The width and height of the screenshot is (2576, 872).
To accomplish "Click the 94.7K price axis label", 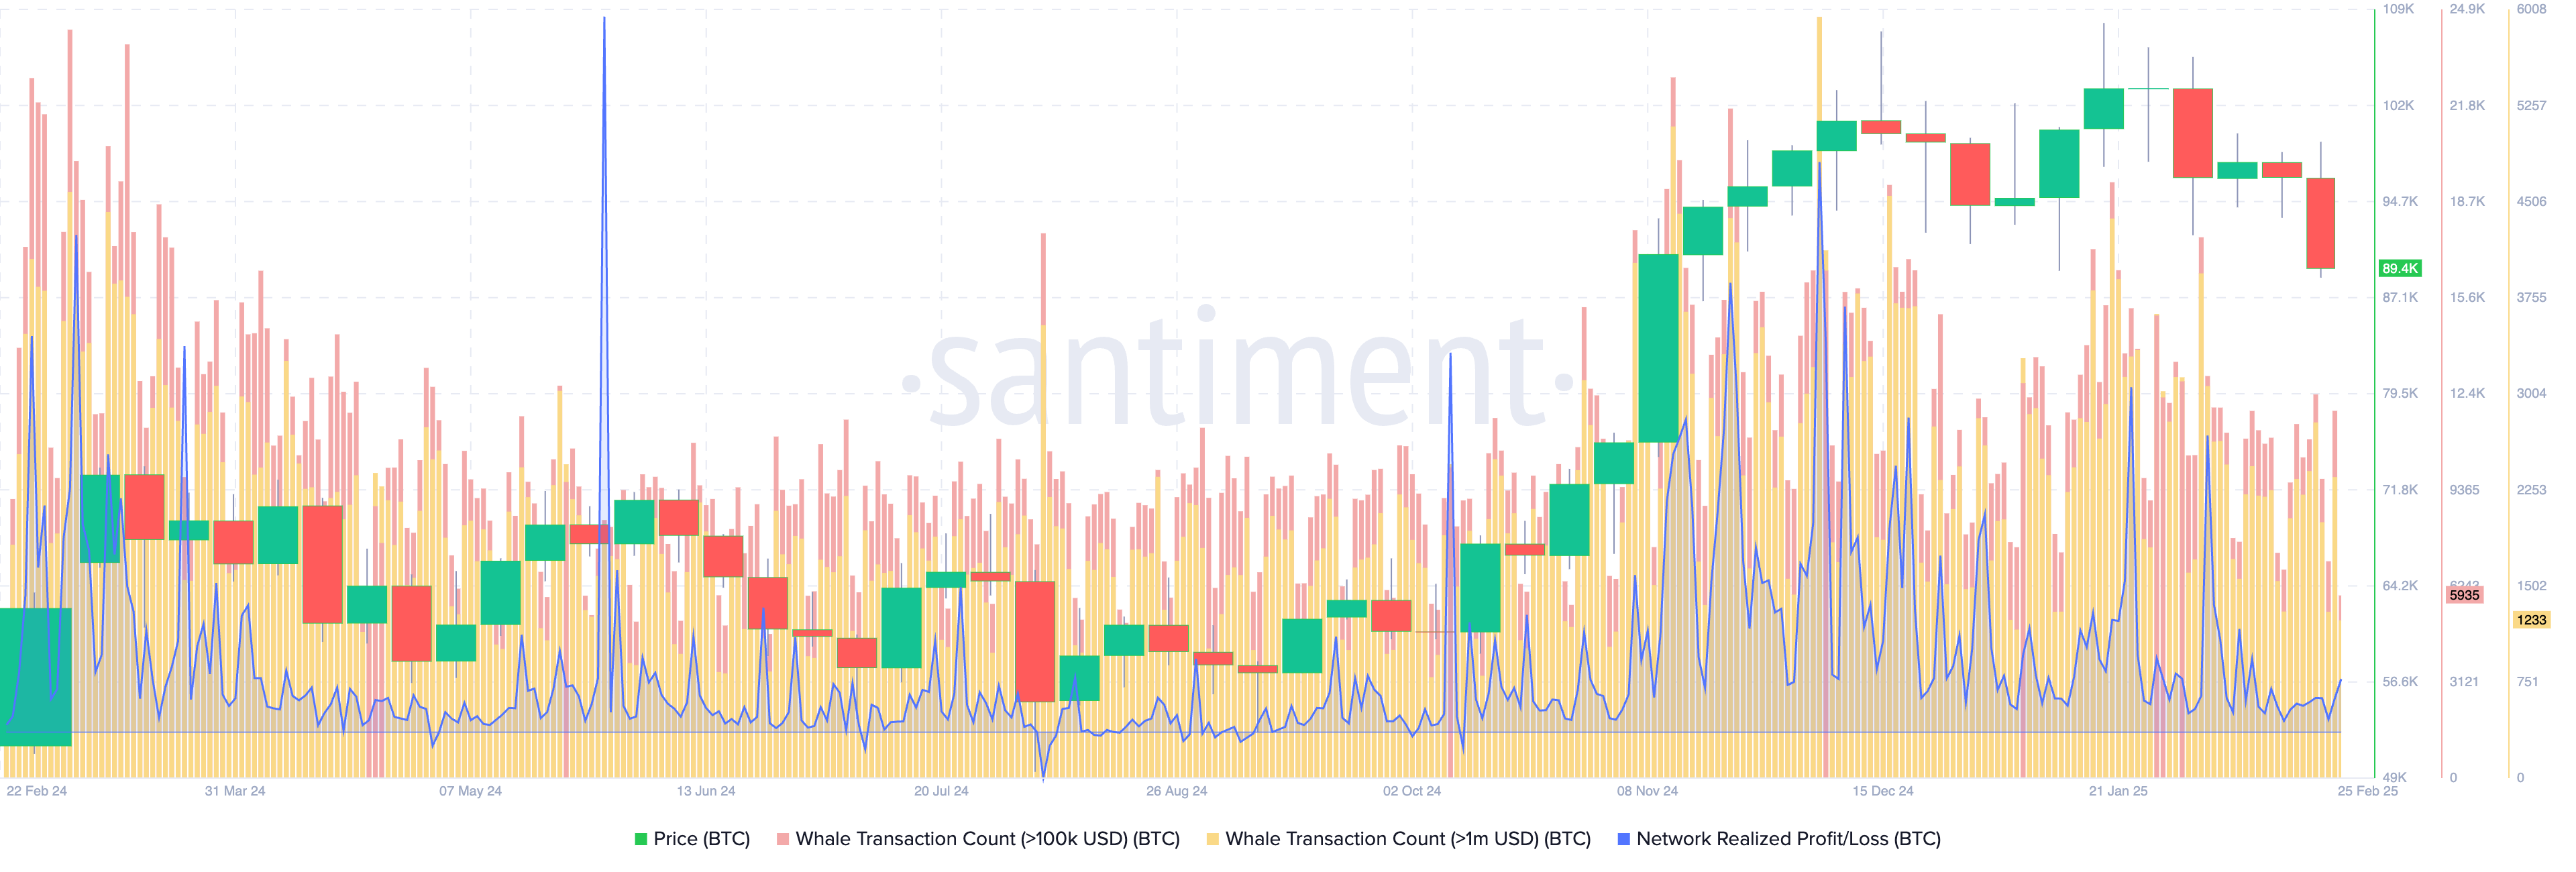I will pyautogui.click(x=2400, y=201).
